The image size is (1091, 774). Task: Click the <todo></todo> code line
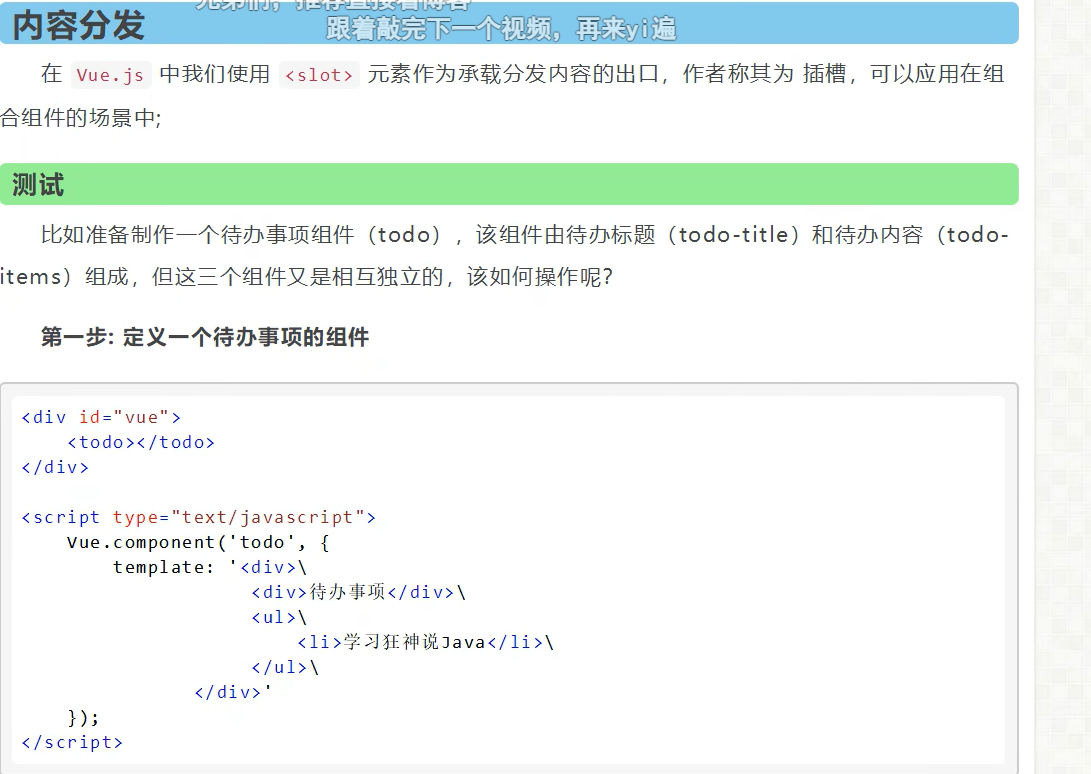(141, 442)
